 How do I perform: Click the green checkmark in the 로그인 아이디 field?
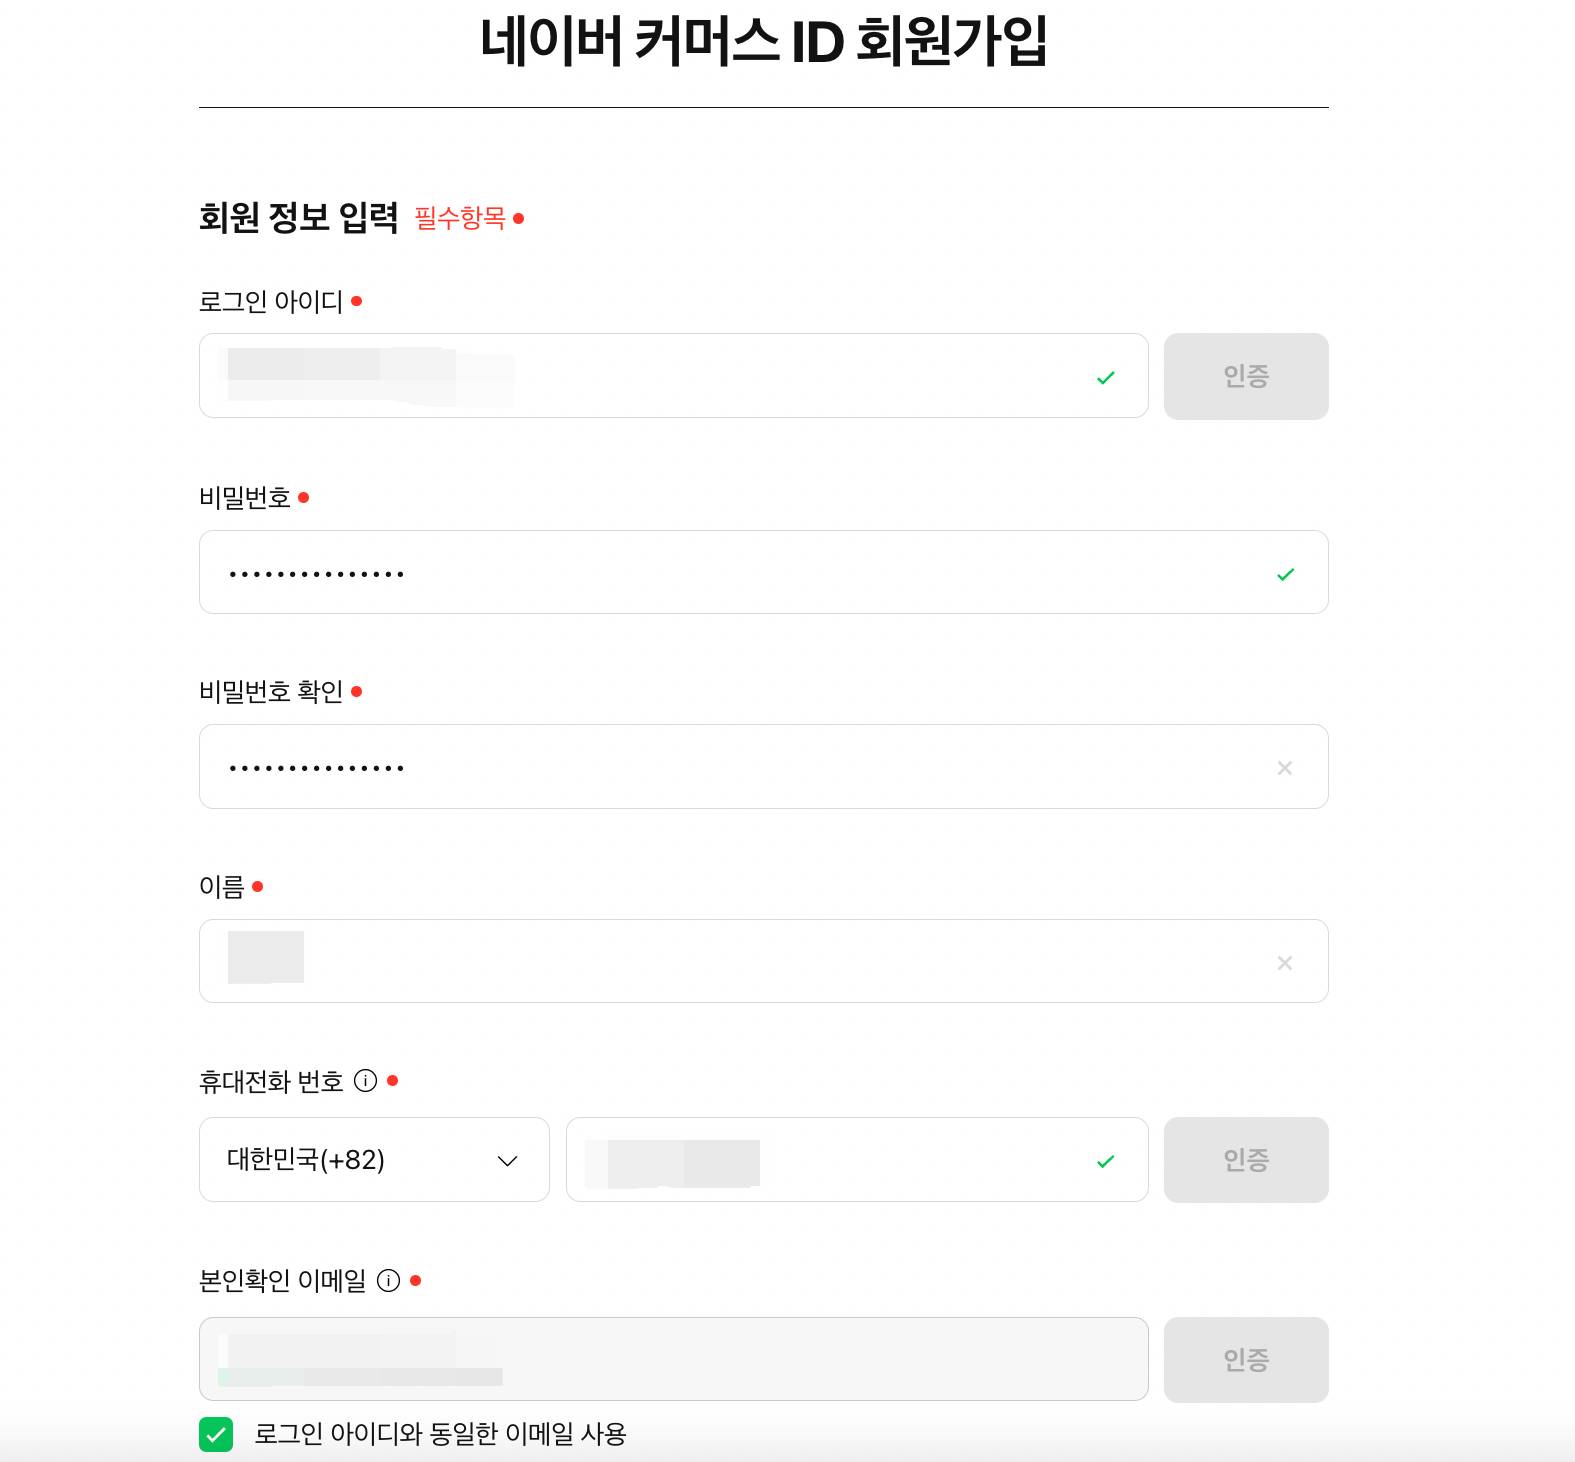1106,377
